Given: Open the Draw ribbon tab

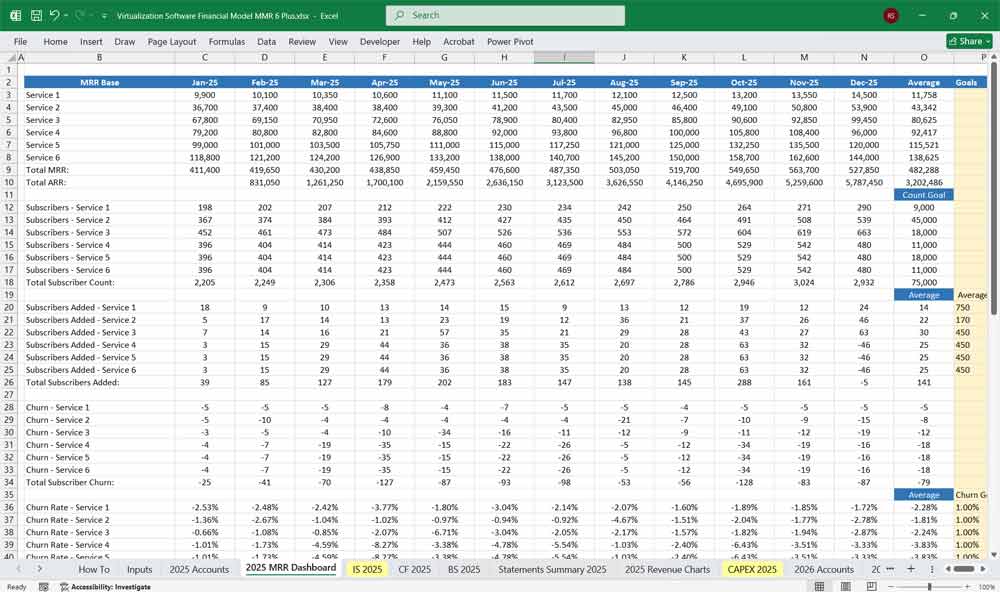Looking at the screenshot, I should (124, 41).
